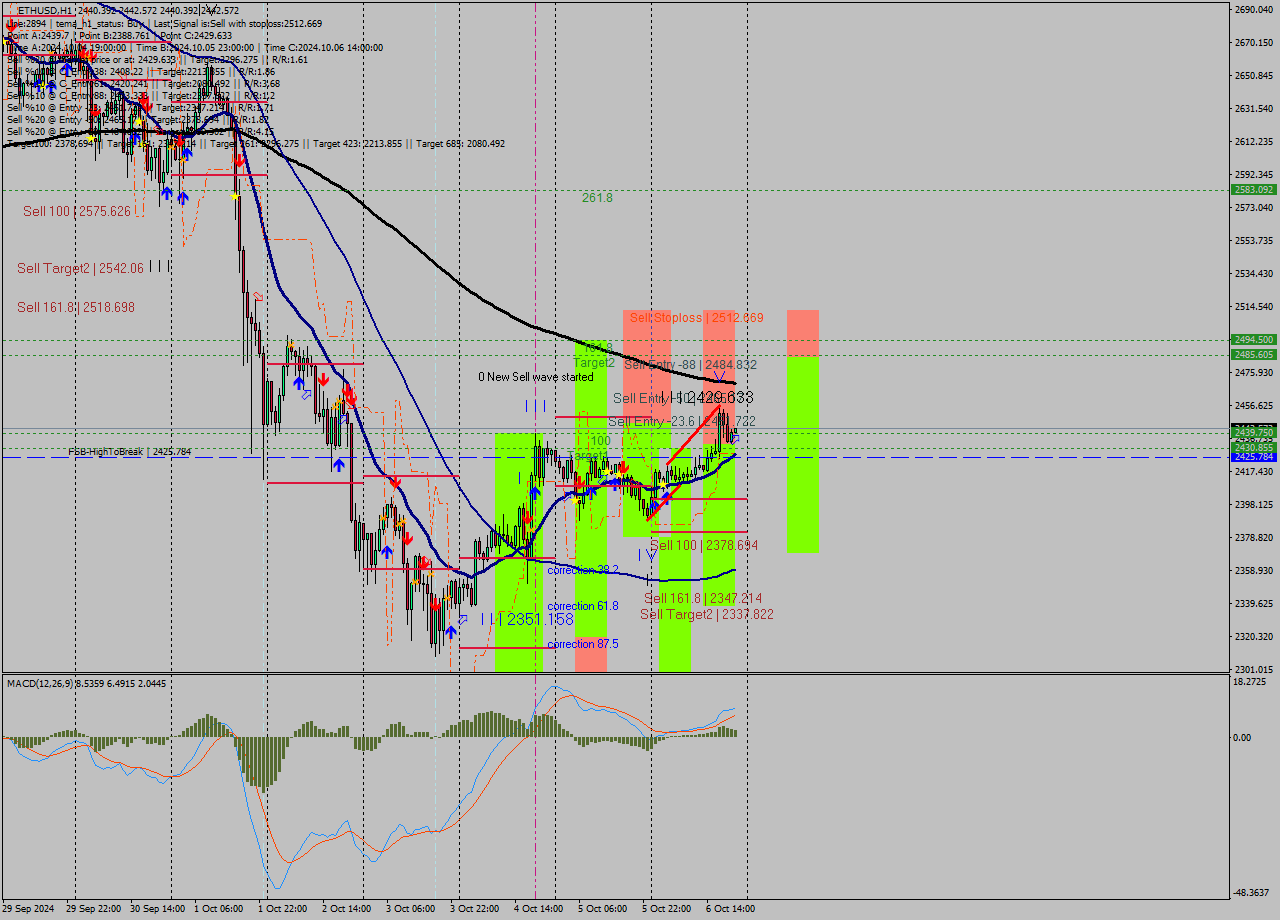
Task: Click the MACD(12,26,9) indicator label
Action: [x=86, y=683]
